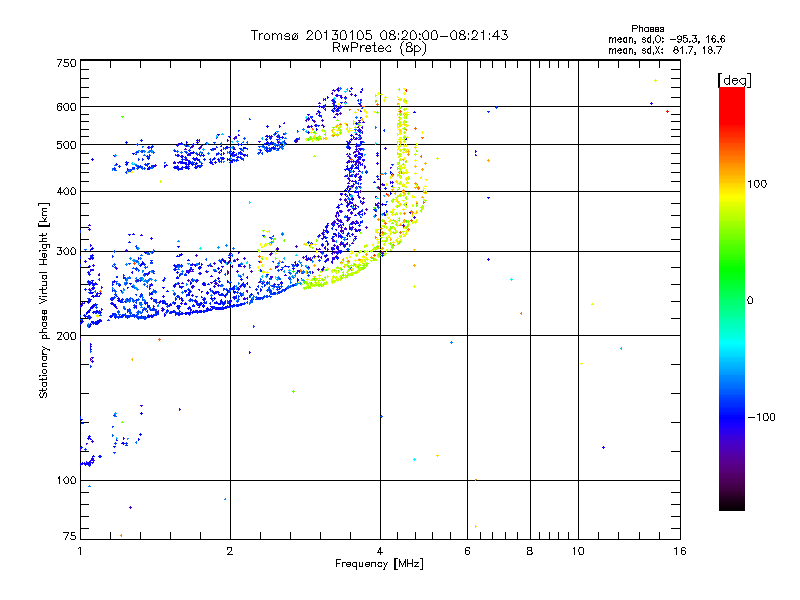Click the 200 height axis tick label
Image resolution: width=800 pixels, height=600 pixels.
click(x=66, y=336)
